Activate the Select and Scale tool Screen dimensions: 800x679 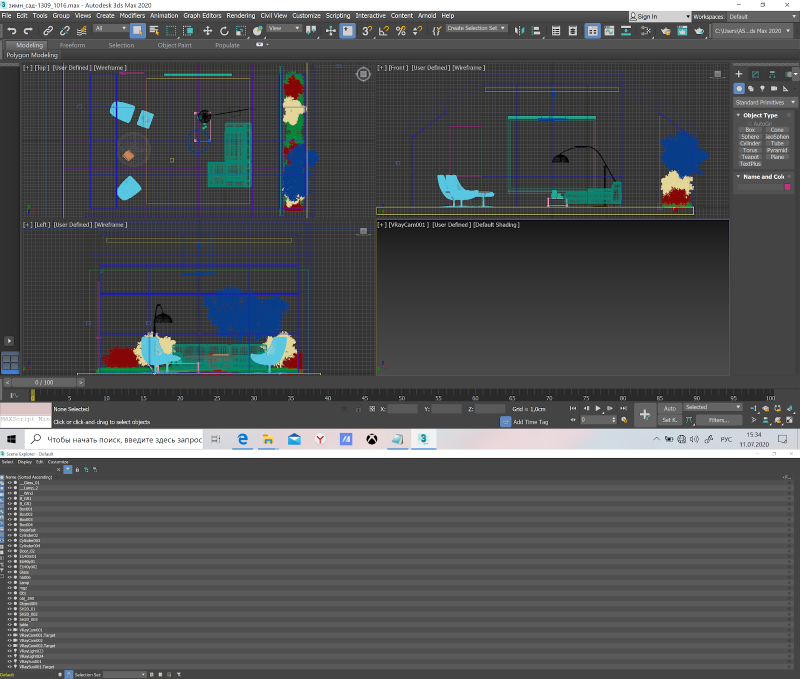tap(241, 31)
